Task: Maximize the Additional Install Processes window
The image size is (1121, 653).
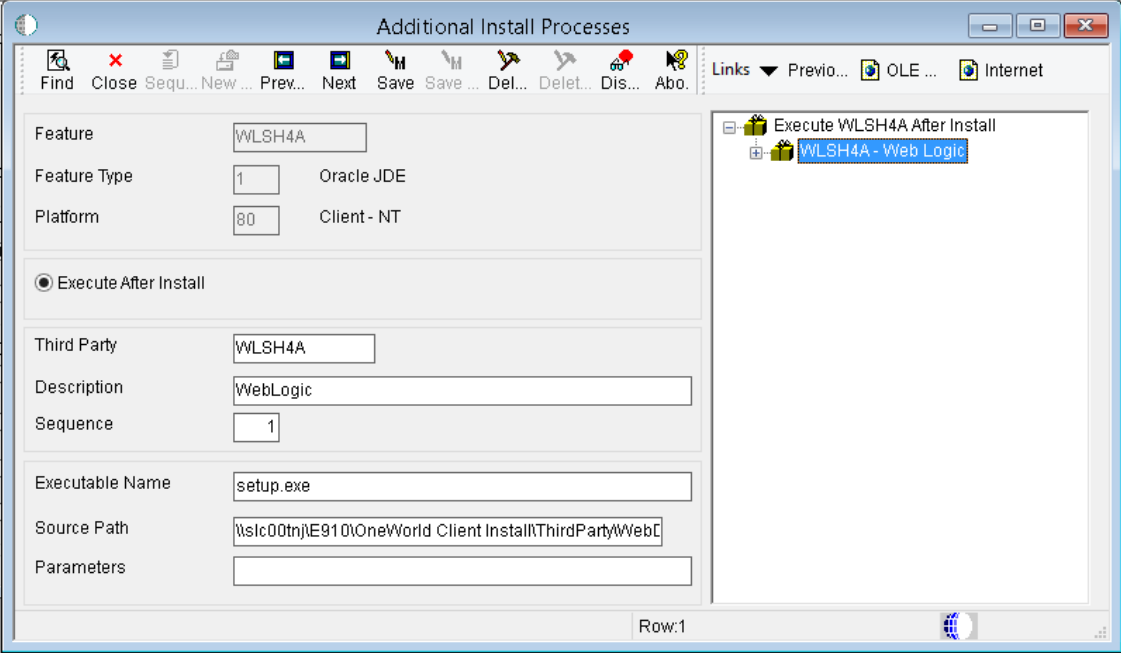Action: coord(1037,26)
